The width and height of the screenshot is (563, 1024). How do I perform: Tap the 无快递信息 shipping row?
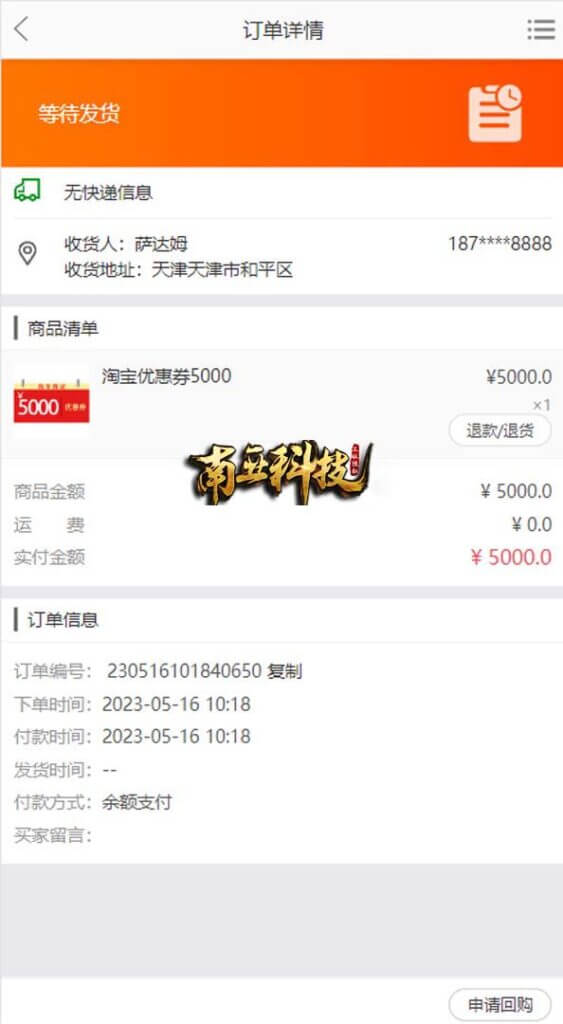282,192
